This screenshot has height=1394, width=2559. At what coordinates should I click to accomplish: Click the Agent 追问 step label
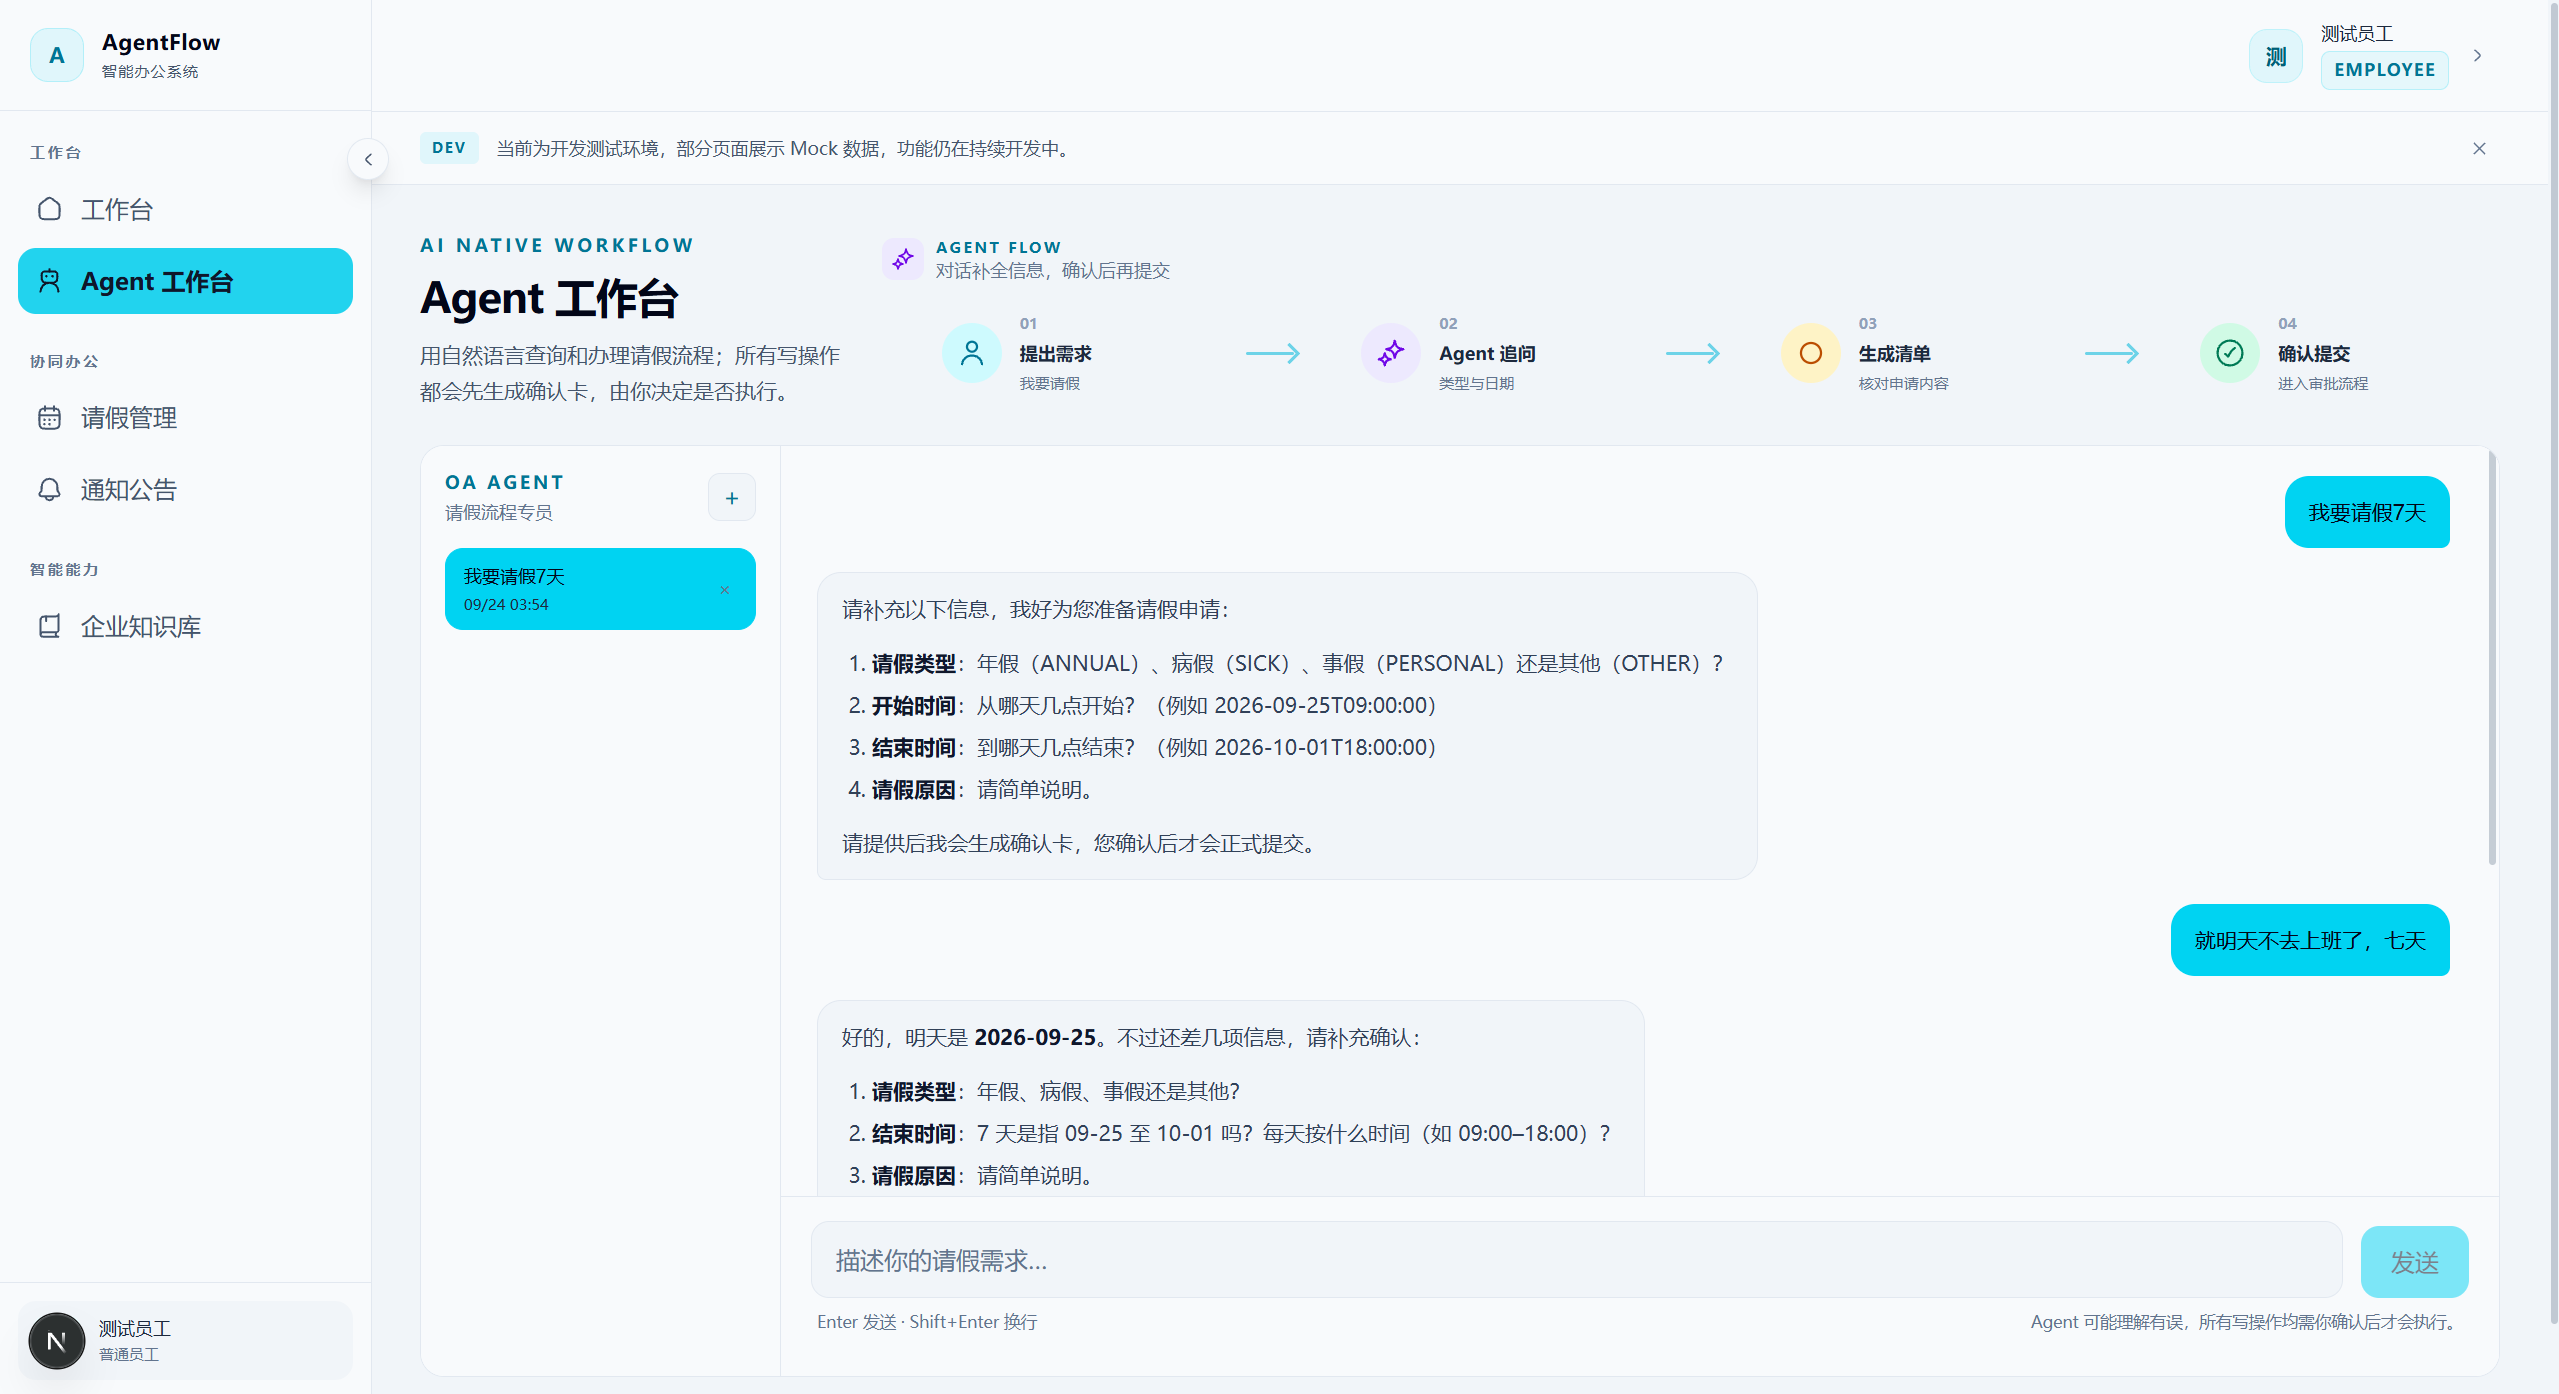1487,354
